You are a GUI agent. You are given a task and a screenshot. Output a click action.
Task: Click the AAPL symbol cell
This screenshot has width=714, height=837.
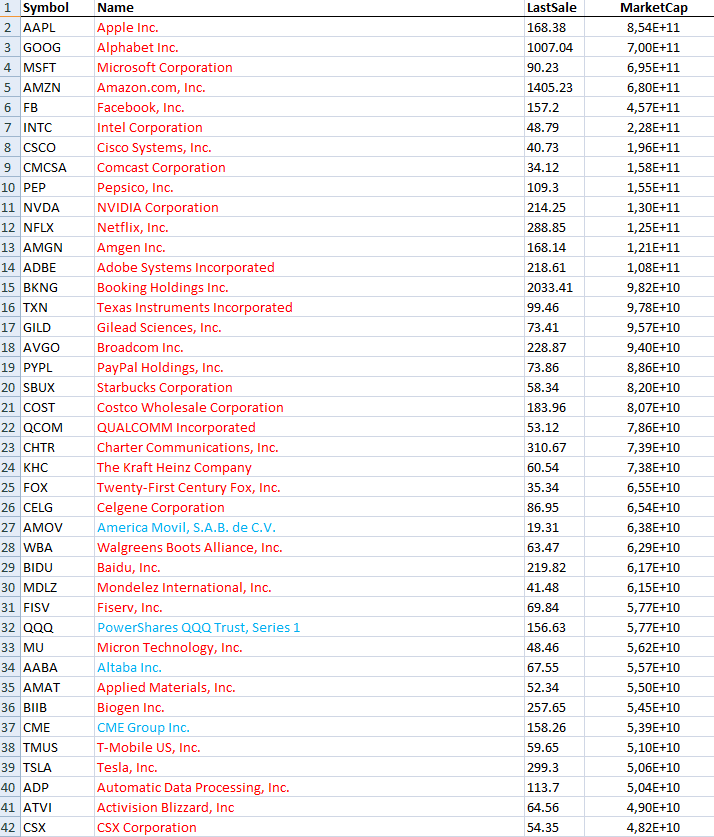pyautogui.click(x=58, y=27)
